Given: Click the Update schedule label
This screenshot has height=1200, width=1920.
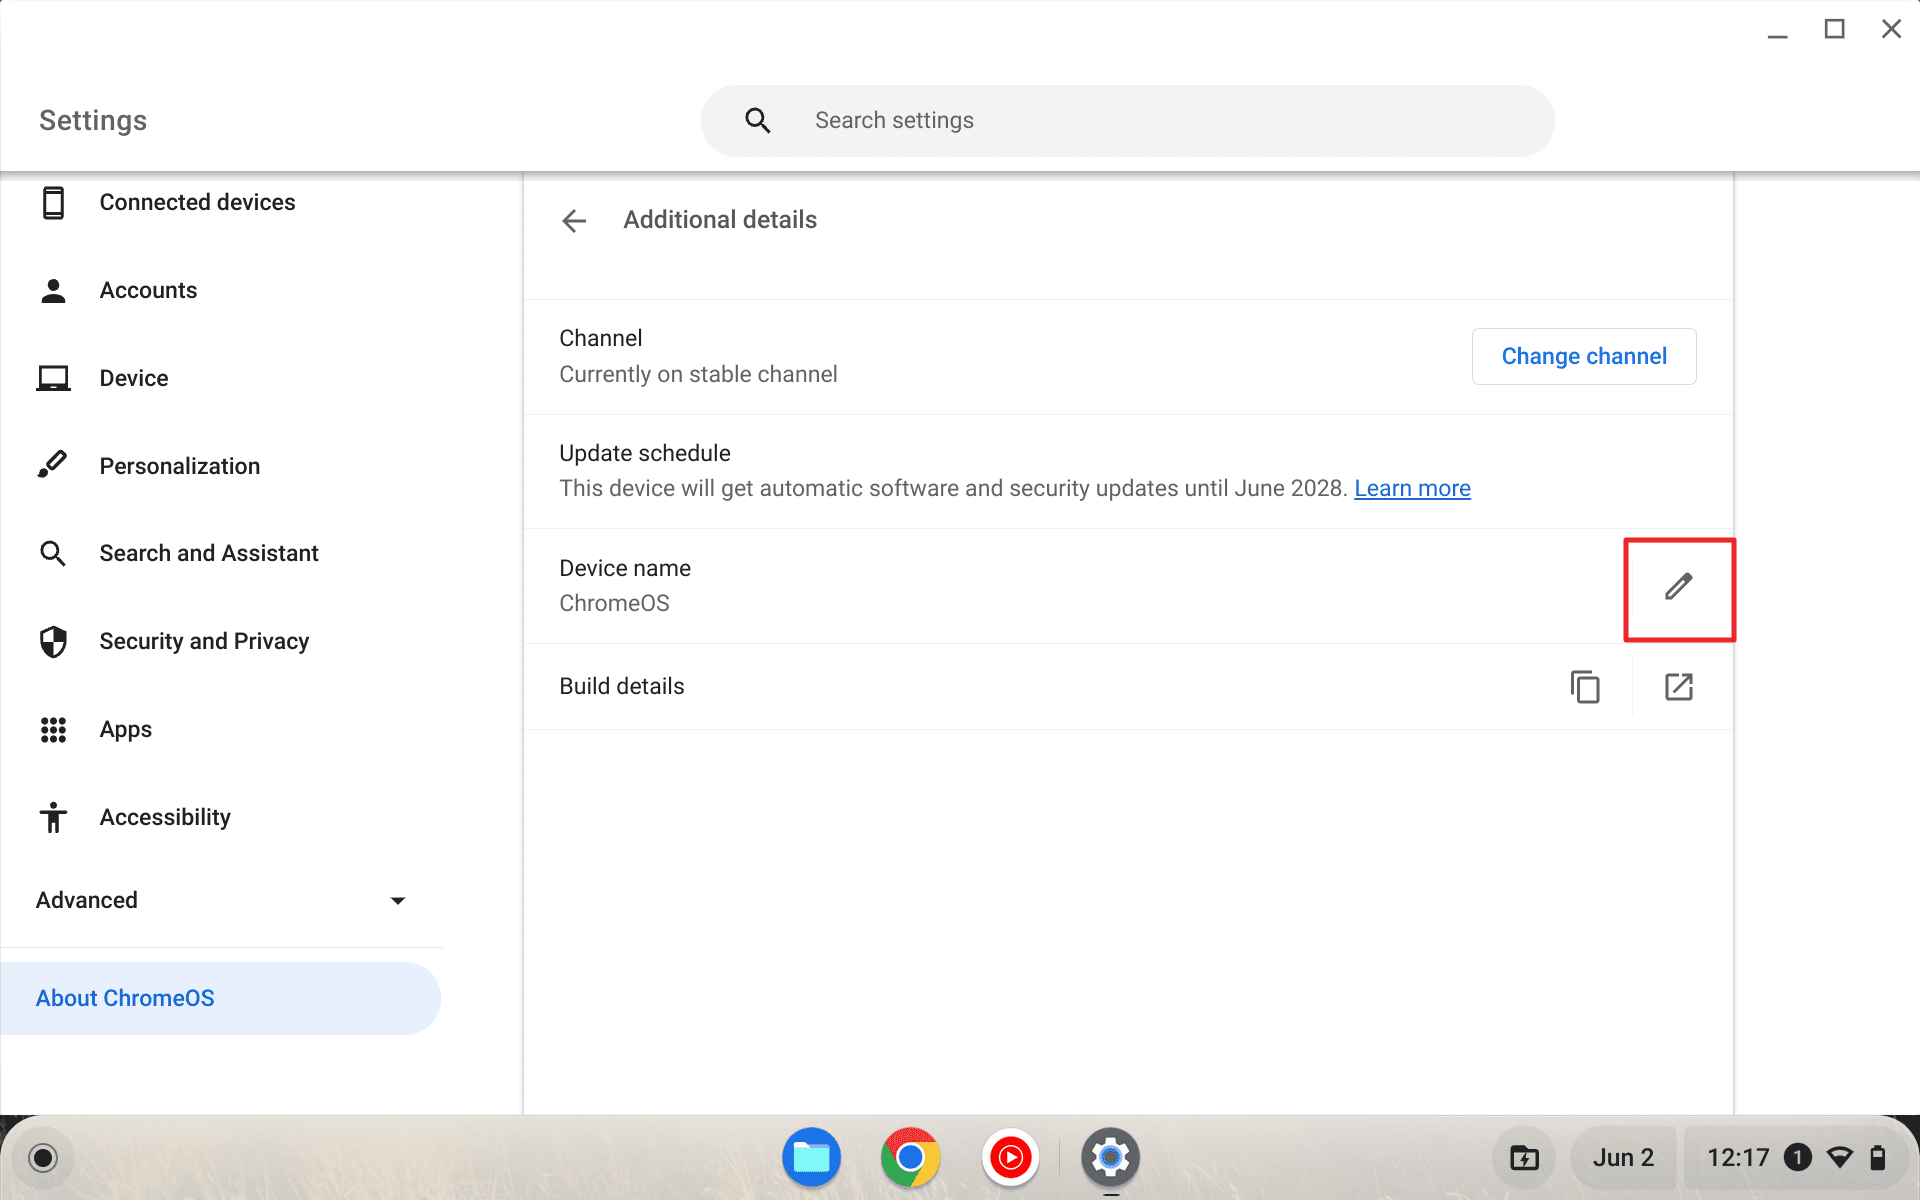Looking at the screenshot, I should [644, 453].
